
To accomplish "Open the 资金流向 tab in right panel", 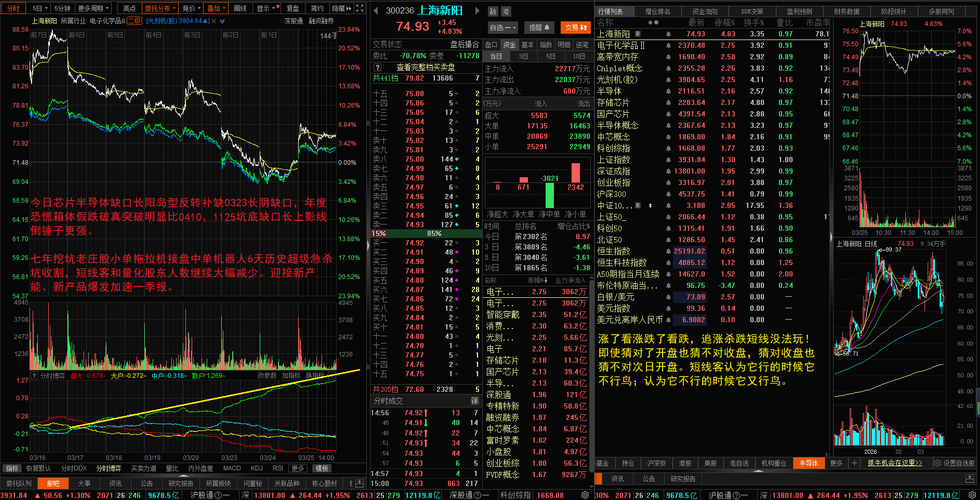I will coord(705,11).
